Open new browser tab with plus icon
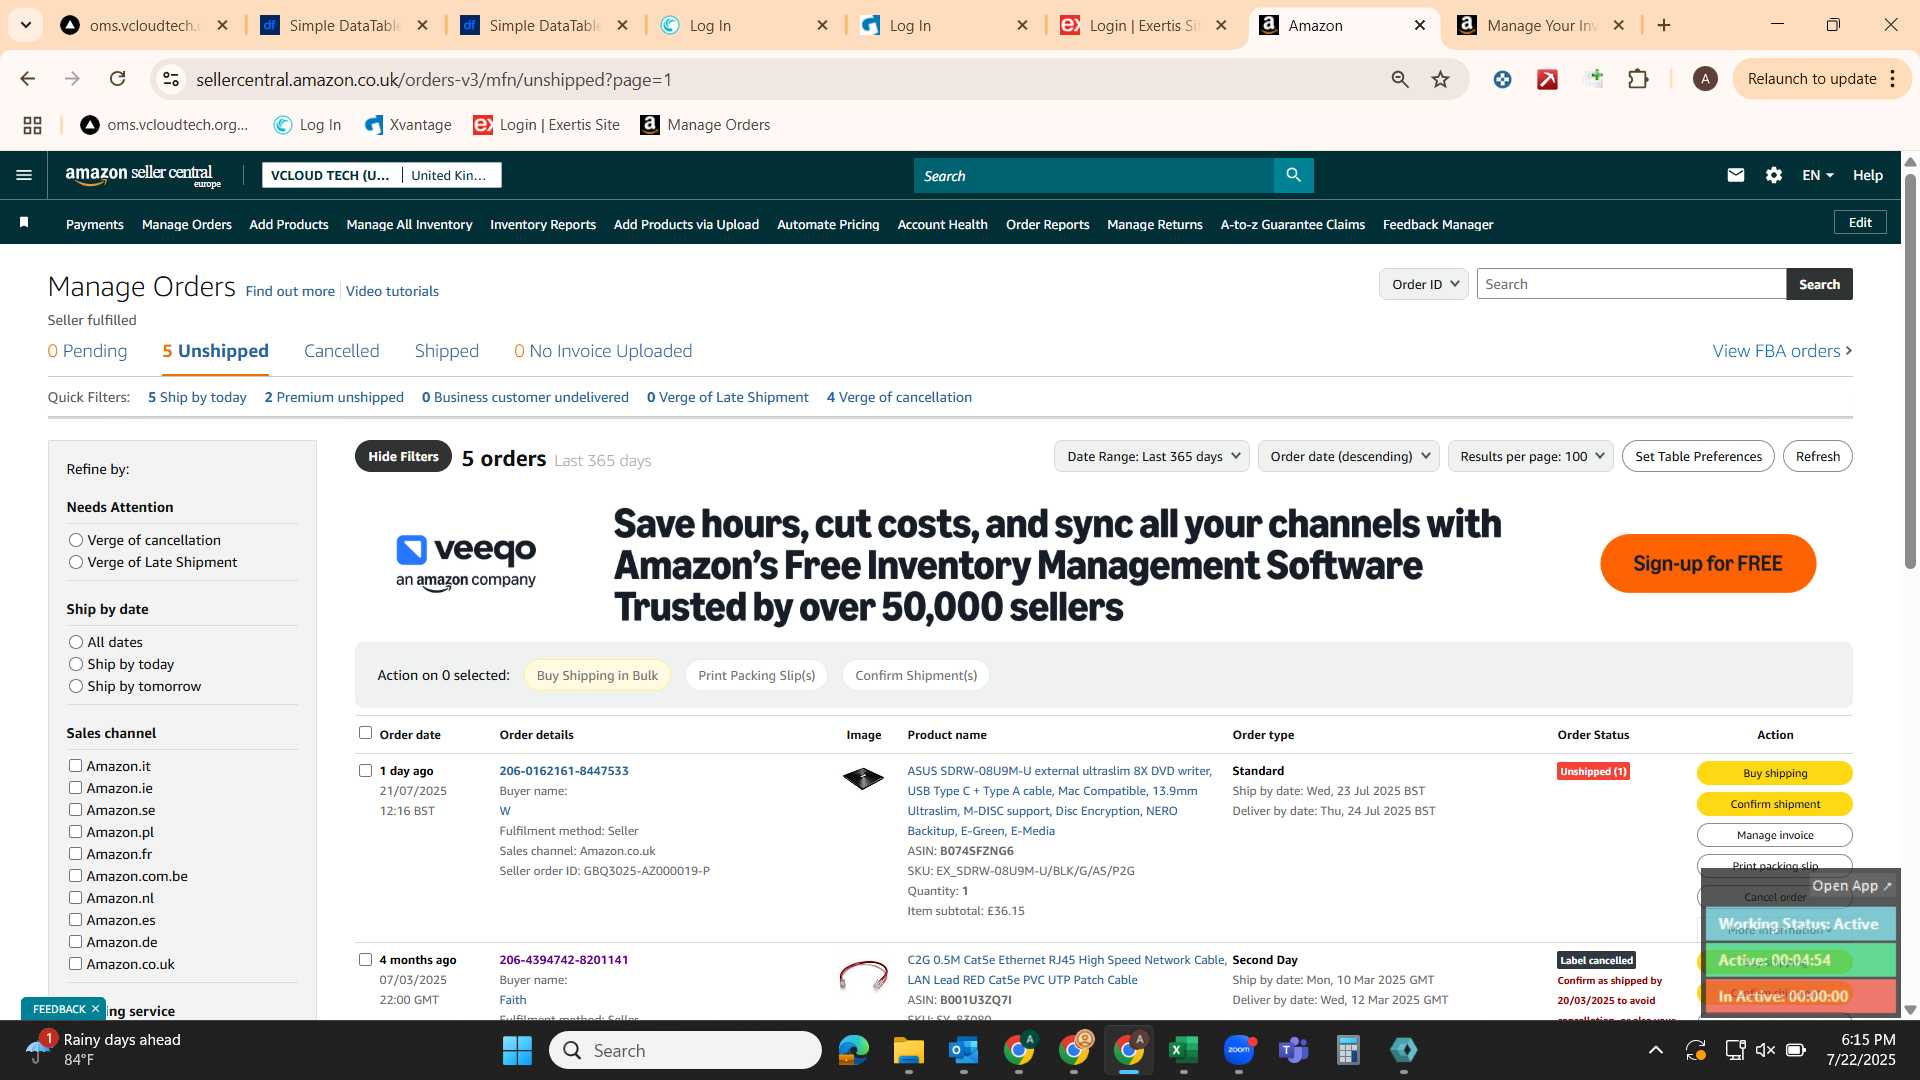The width and height of the screenshot is (1920, 1080). [1664, 25]
